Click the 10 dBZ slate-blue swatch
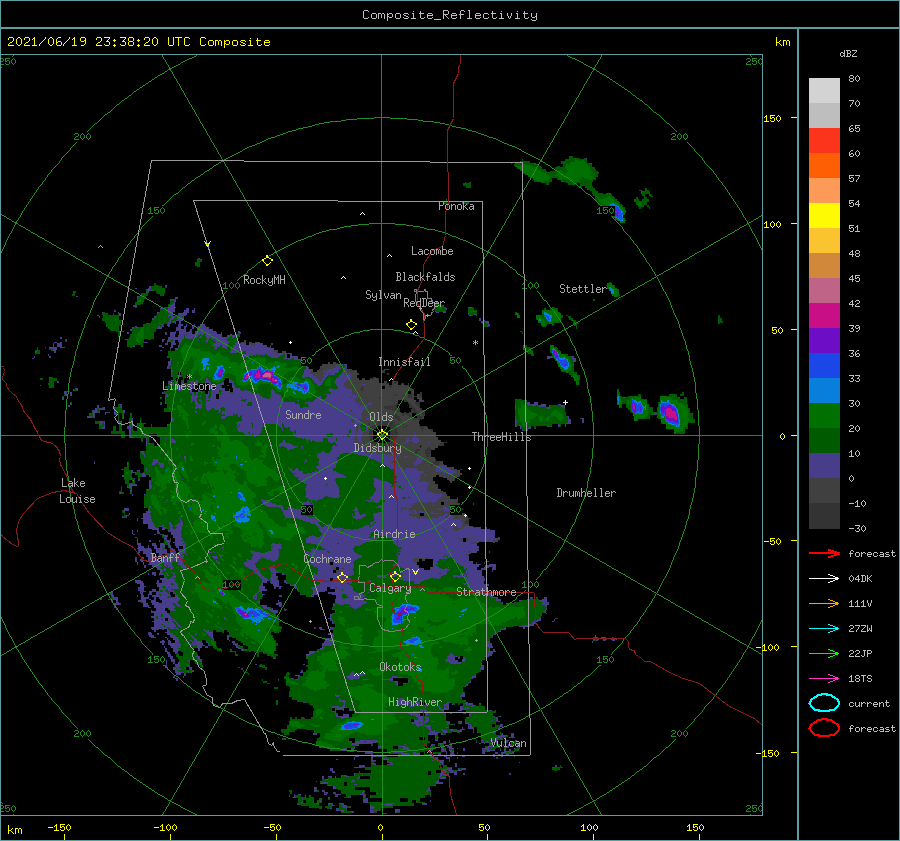Screen dimensions: 900x841 pyautogui.click(x=824, y=466)
